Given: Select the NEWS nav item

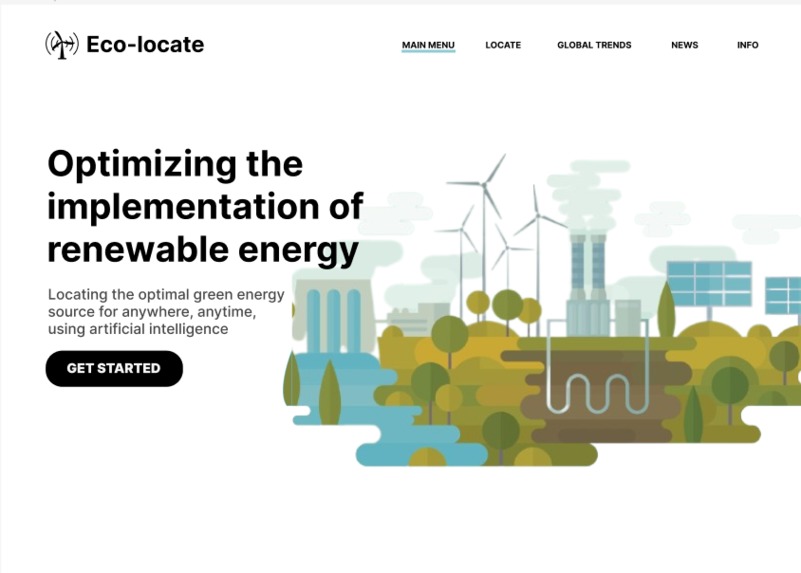Looking at the screenshot, I should coord(685,45).
